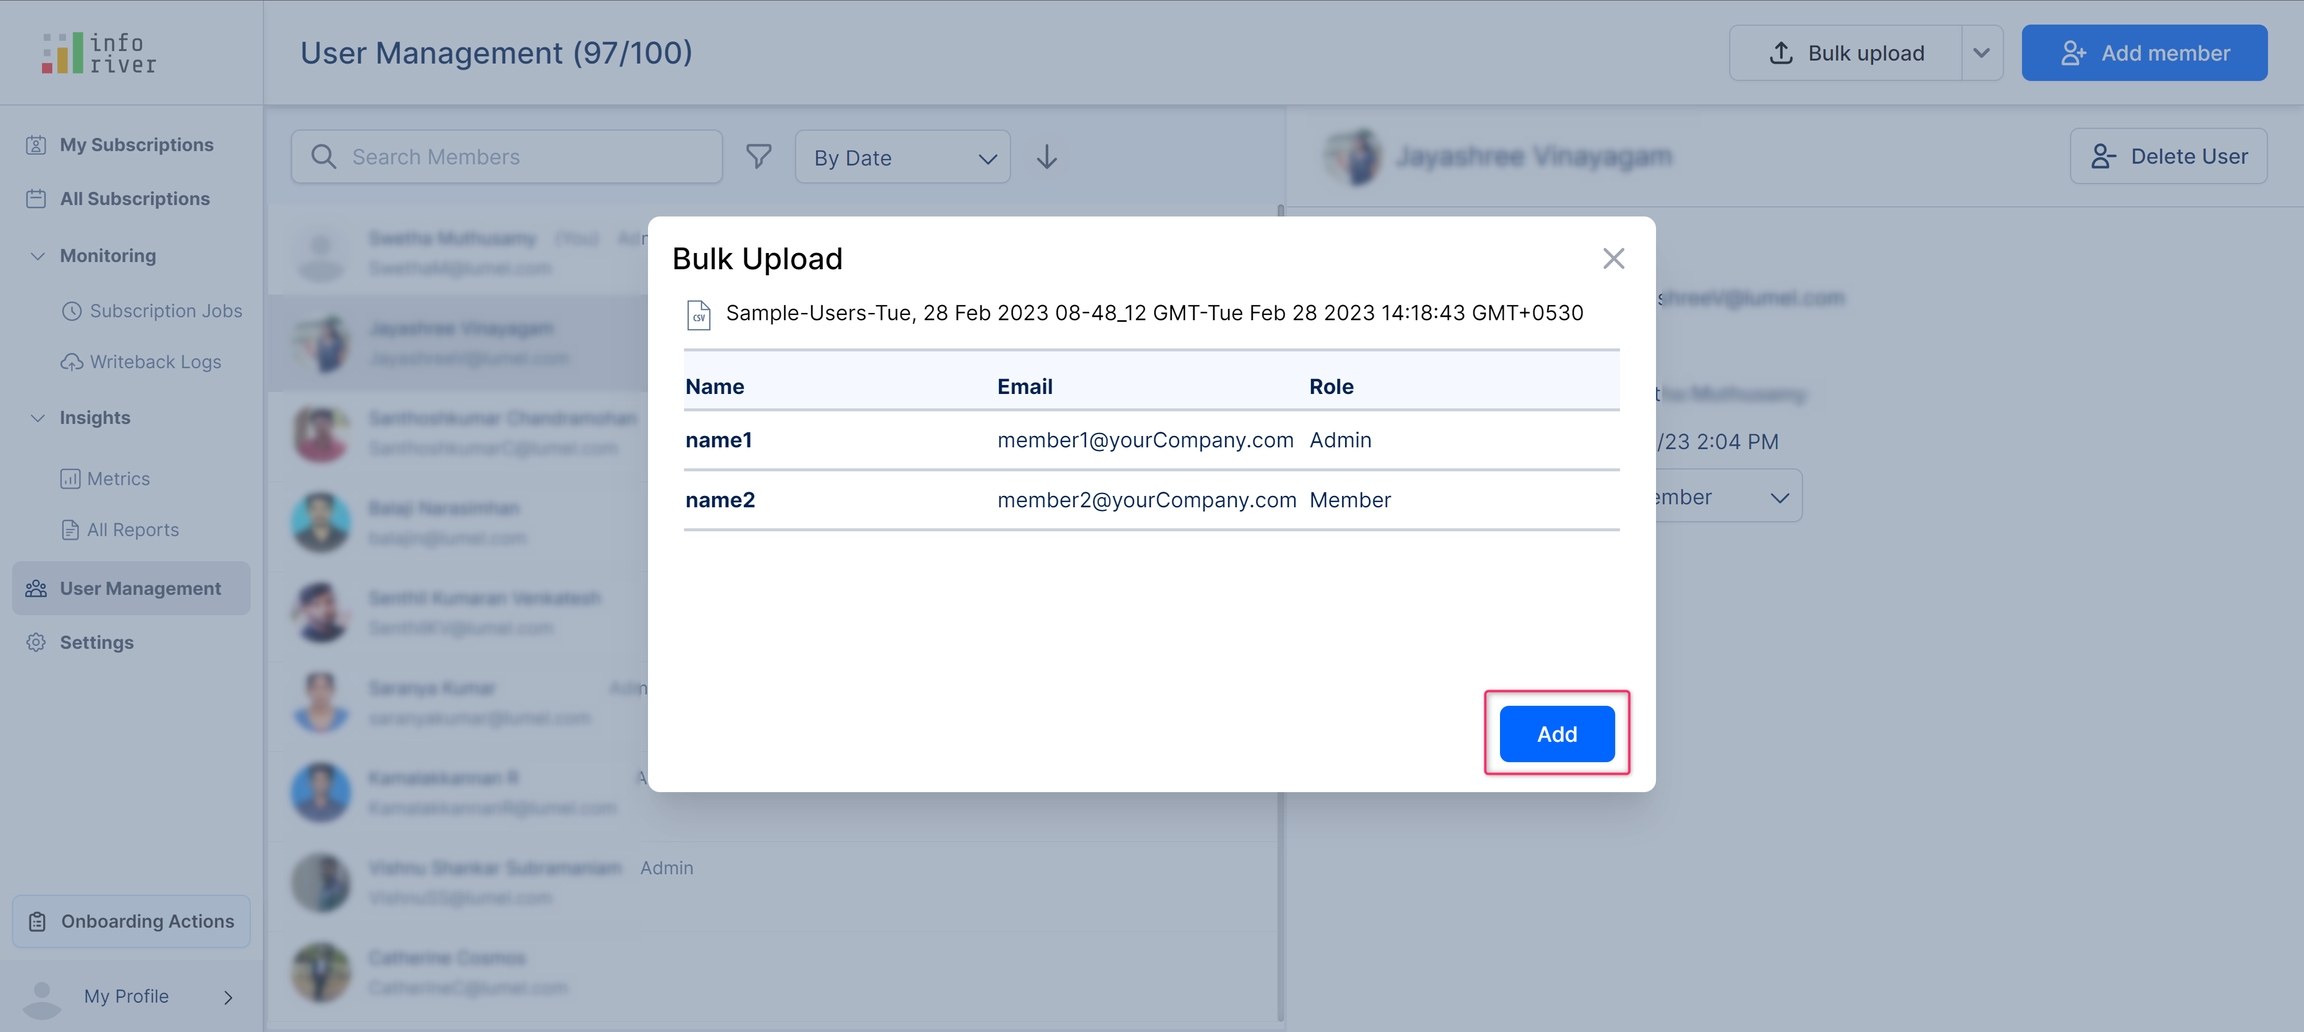Click the Onboarding Actions button
The image size is (2304, 1032).
coord(131,921)
